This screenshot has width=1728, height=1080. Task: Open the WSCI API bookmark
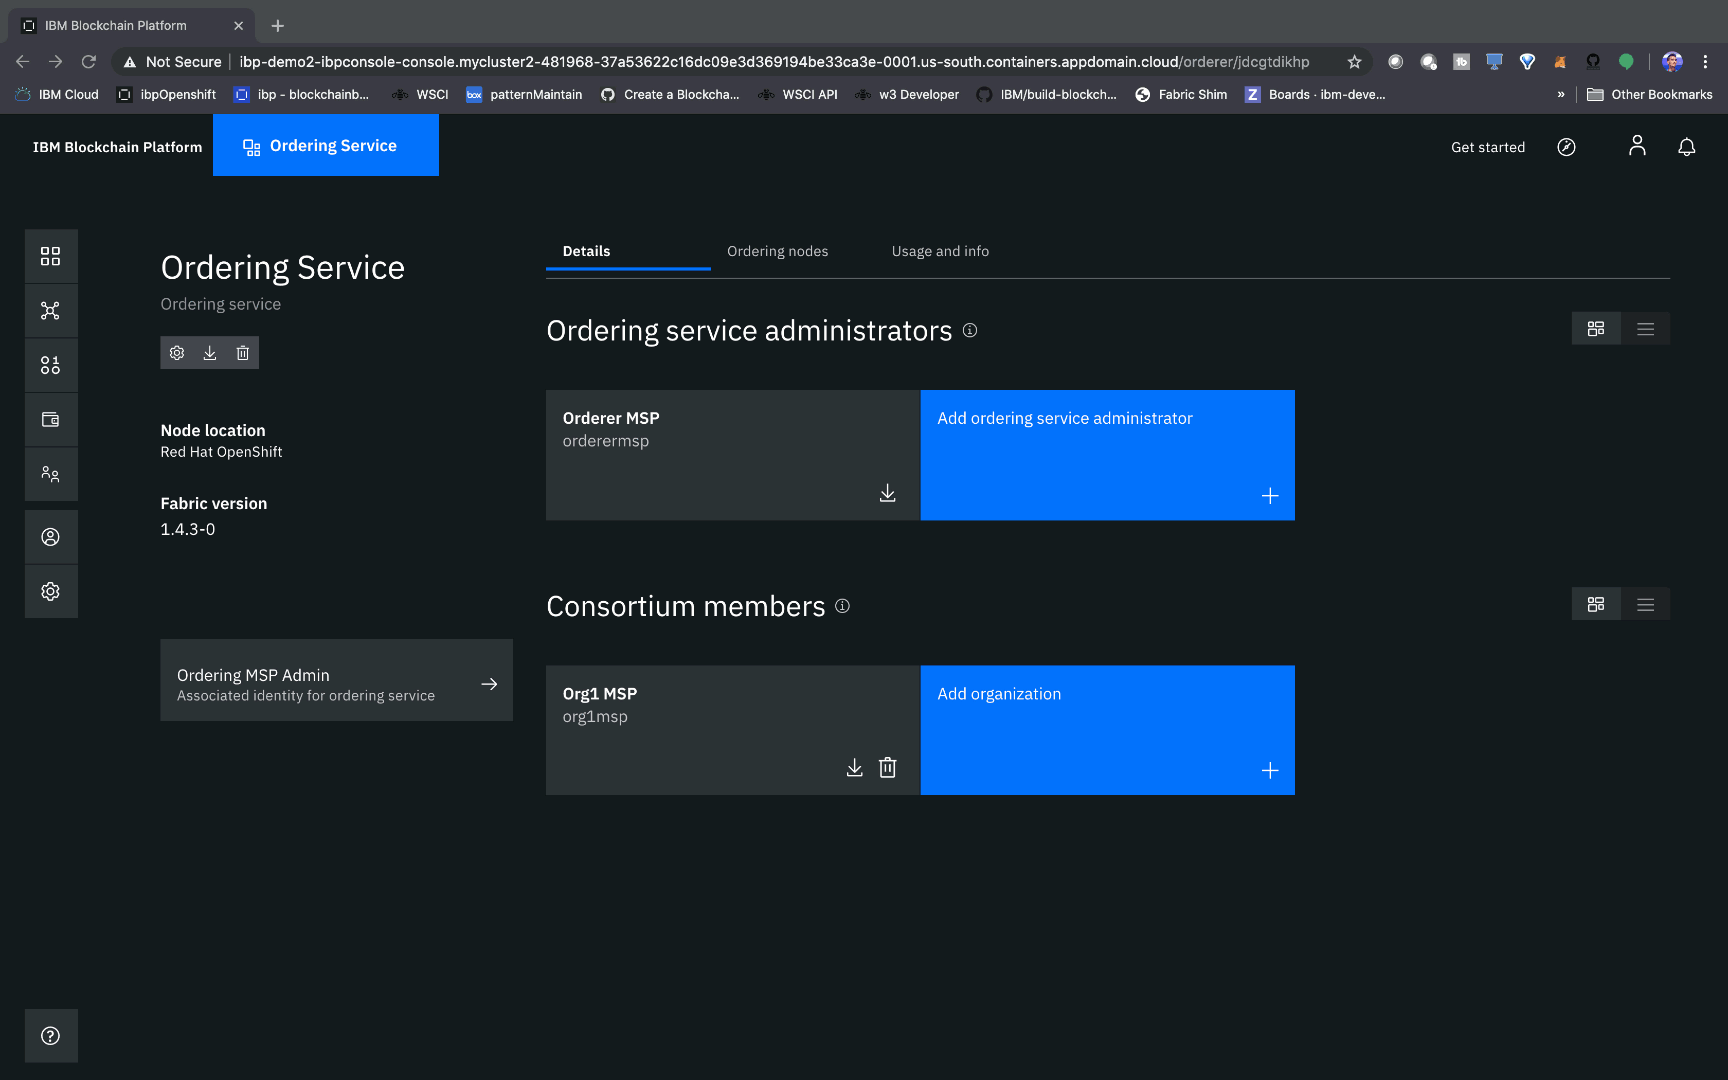pos(799,95)
